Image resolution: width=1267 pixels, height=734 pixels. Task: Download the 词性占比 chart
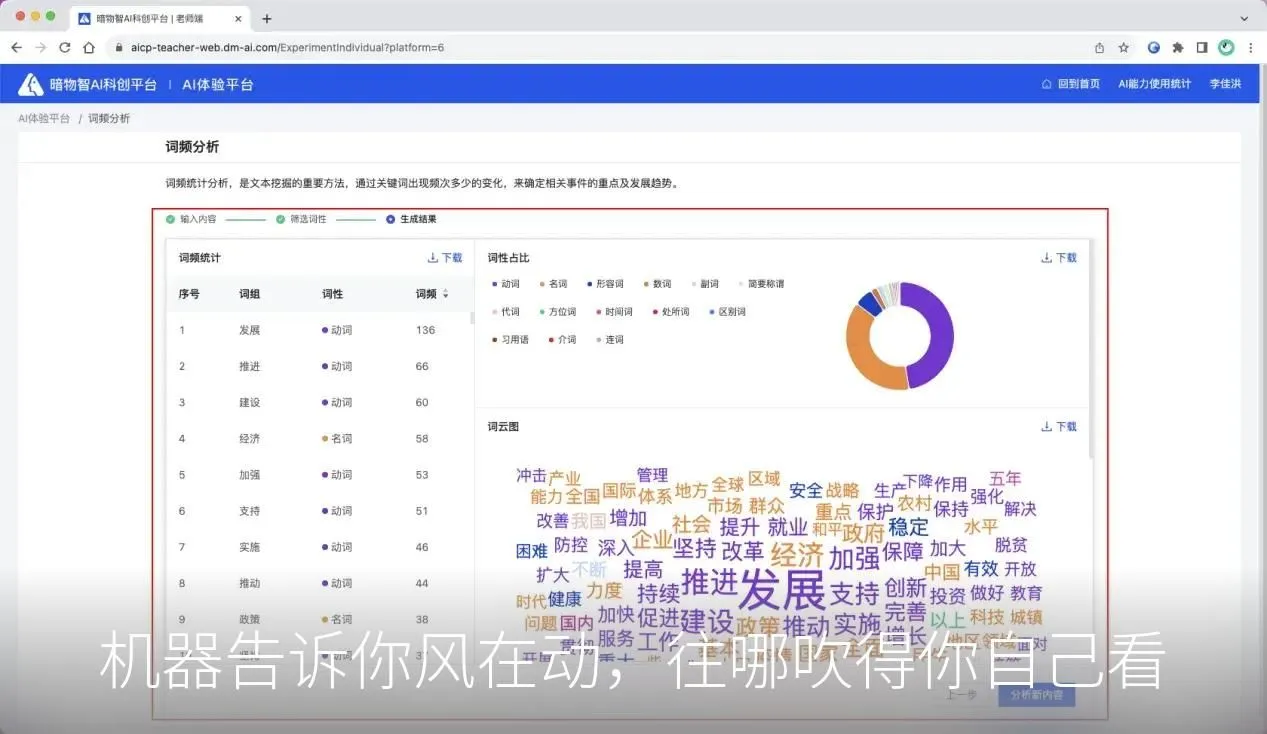pos(1059,257)
